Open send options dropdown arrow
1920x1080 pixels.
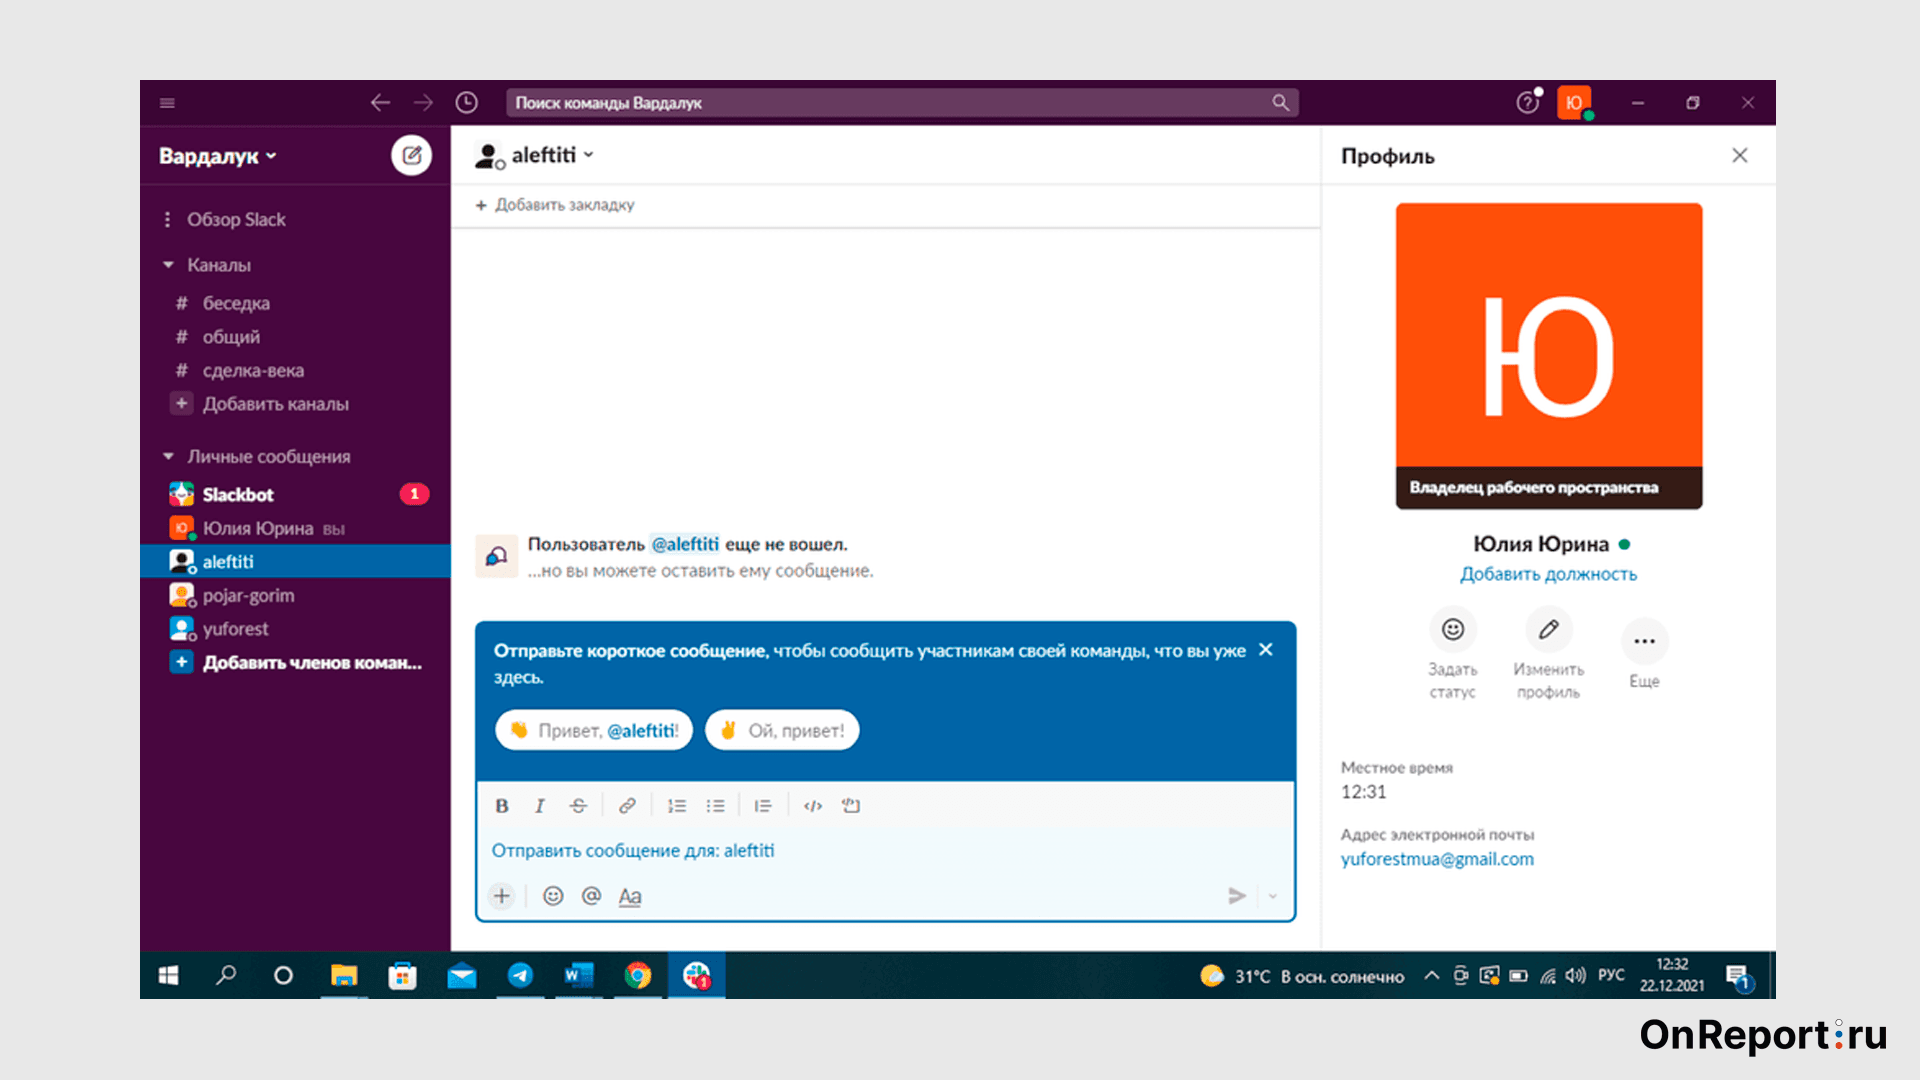click(x=1273, y=896)
